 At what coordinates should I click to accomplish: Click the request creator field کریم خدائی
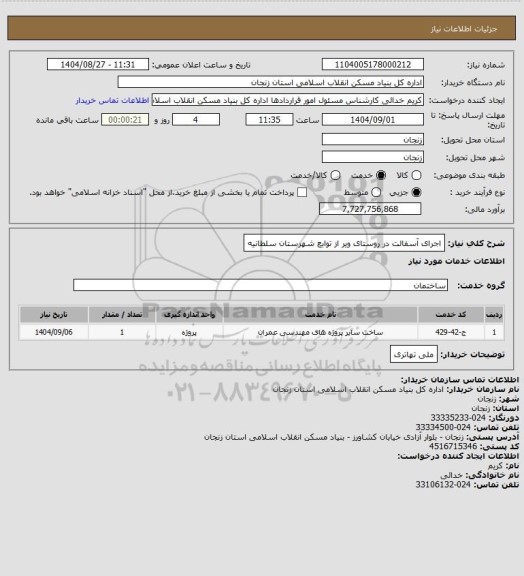[x=288, y=100]
